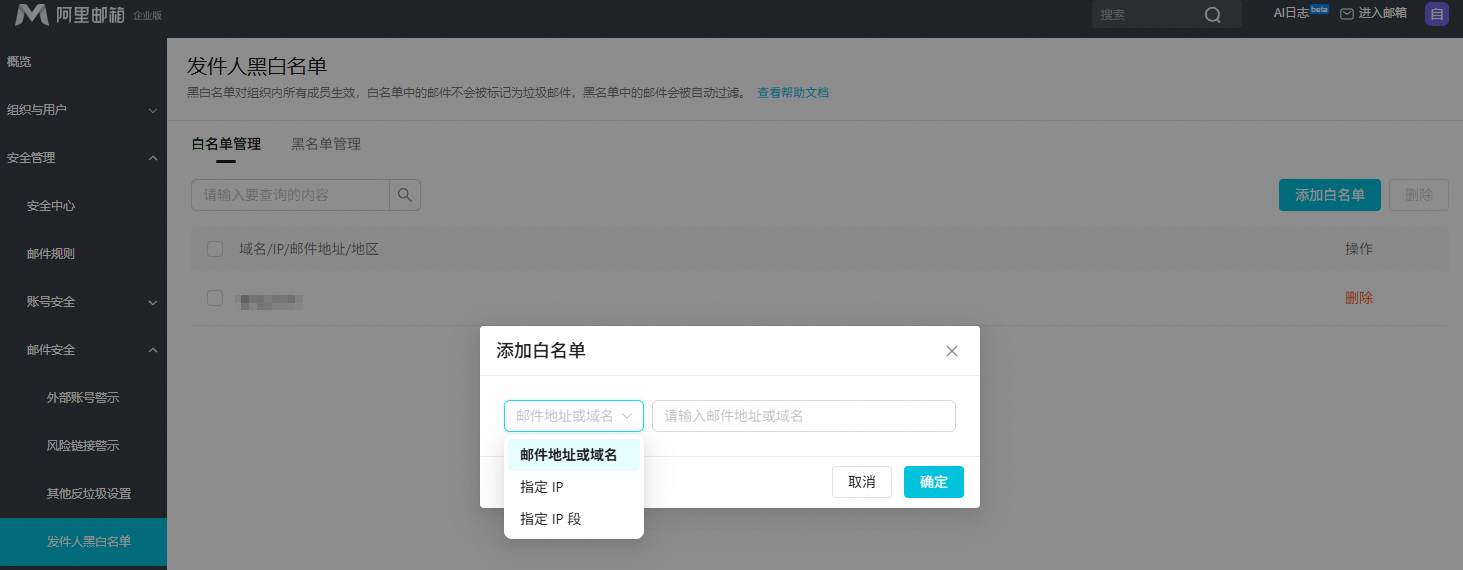Click the whitelist query search icon
This screenshot has width=1463, height=570.
point(405,195)
